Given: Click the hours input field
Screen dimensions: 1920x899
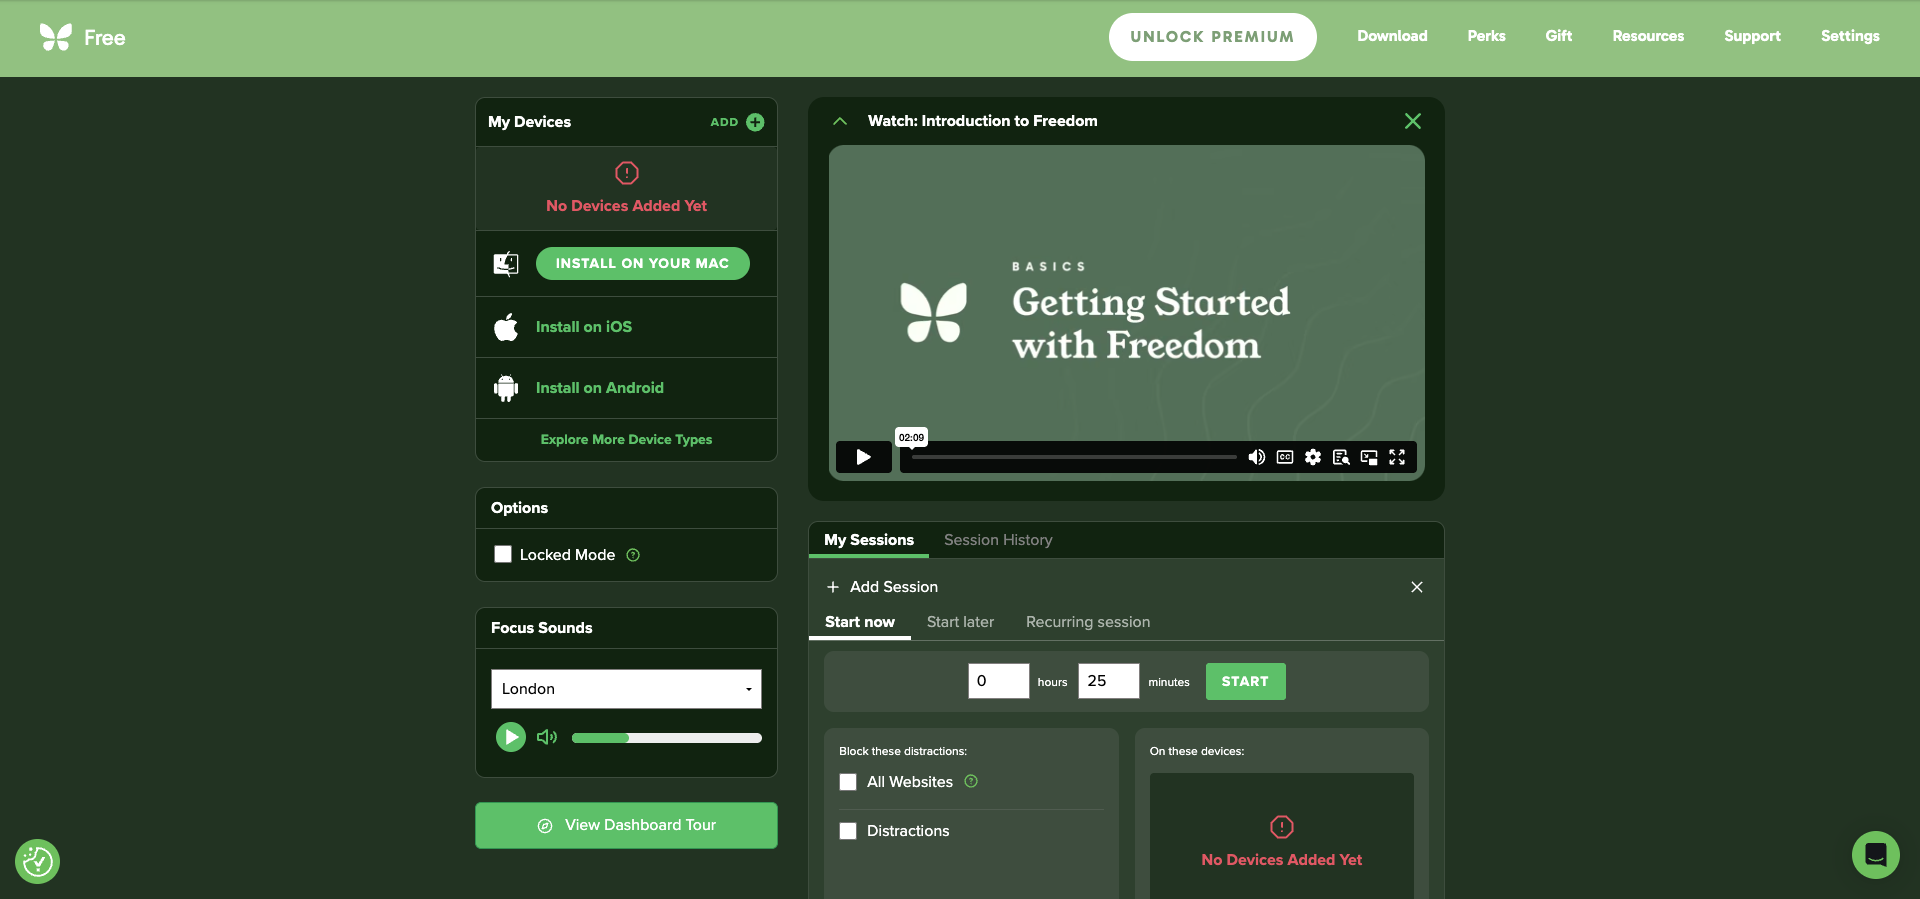Looking at the screenshot, I should coord(999,681).
